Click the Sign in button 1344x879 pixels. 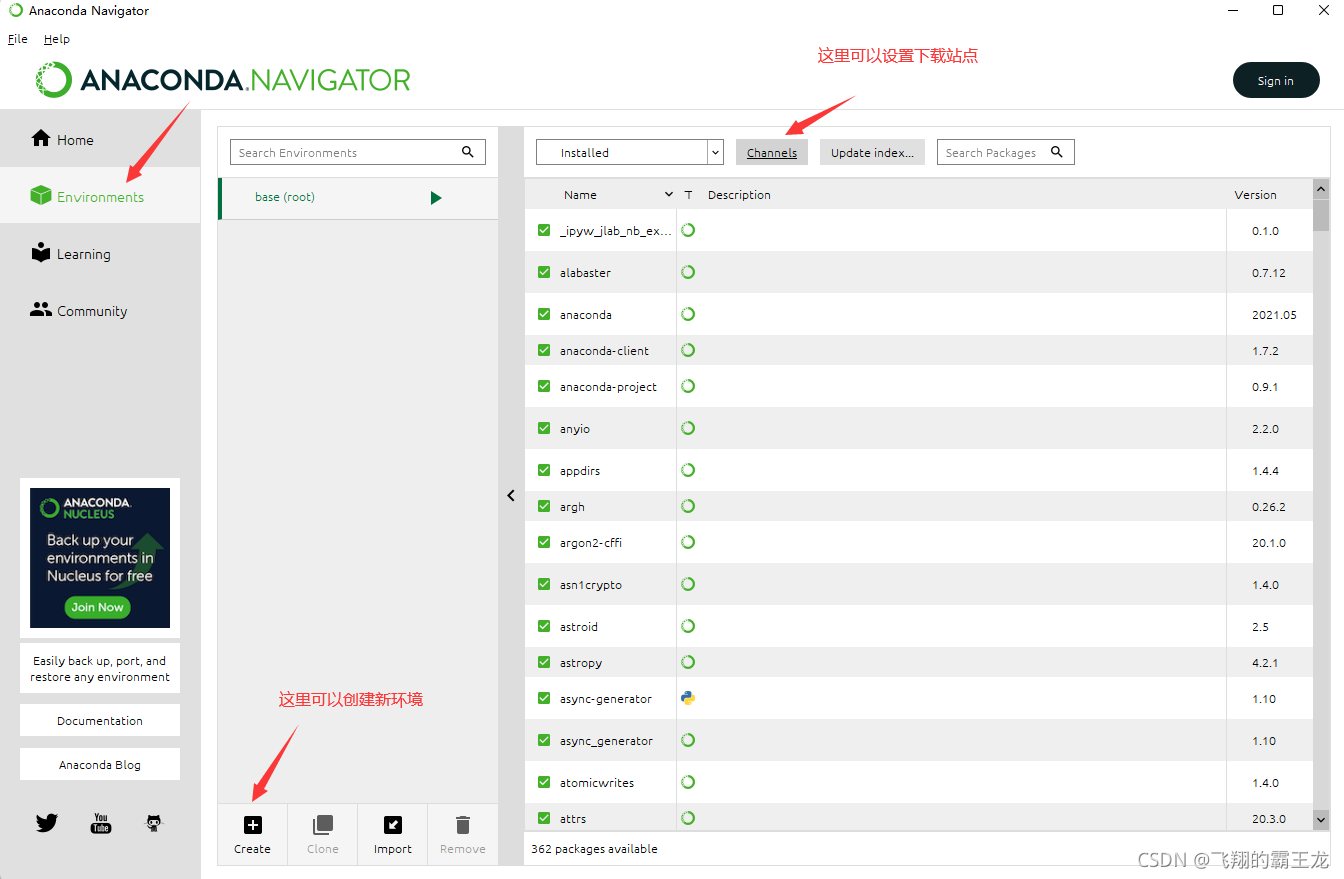point(1276,81)
